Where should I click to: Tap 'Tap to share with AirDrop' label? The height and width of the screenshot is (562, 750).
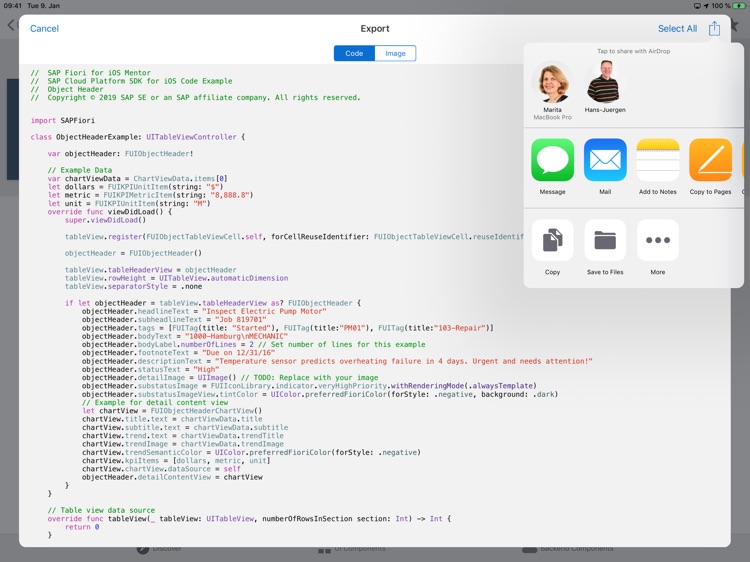(x=633, y=51)
